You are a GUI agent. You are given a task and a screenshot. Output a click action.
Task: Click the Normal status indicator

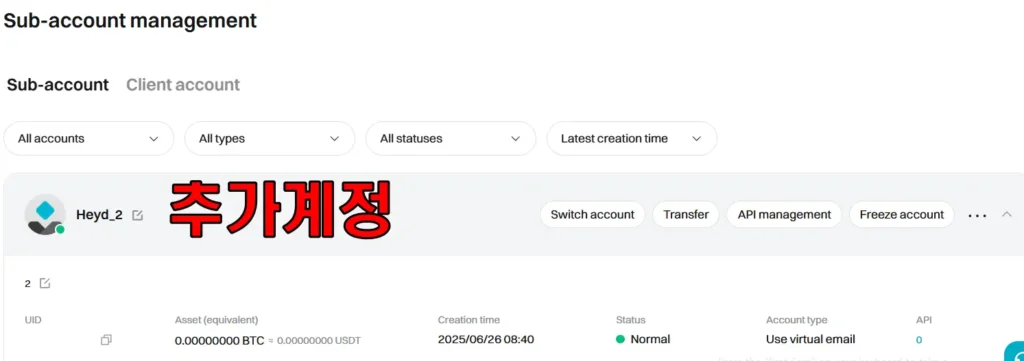(643, 339)
